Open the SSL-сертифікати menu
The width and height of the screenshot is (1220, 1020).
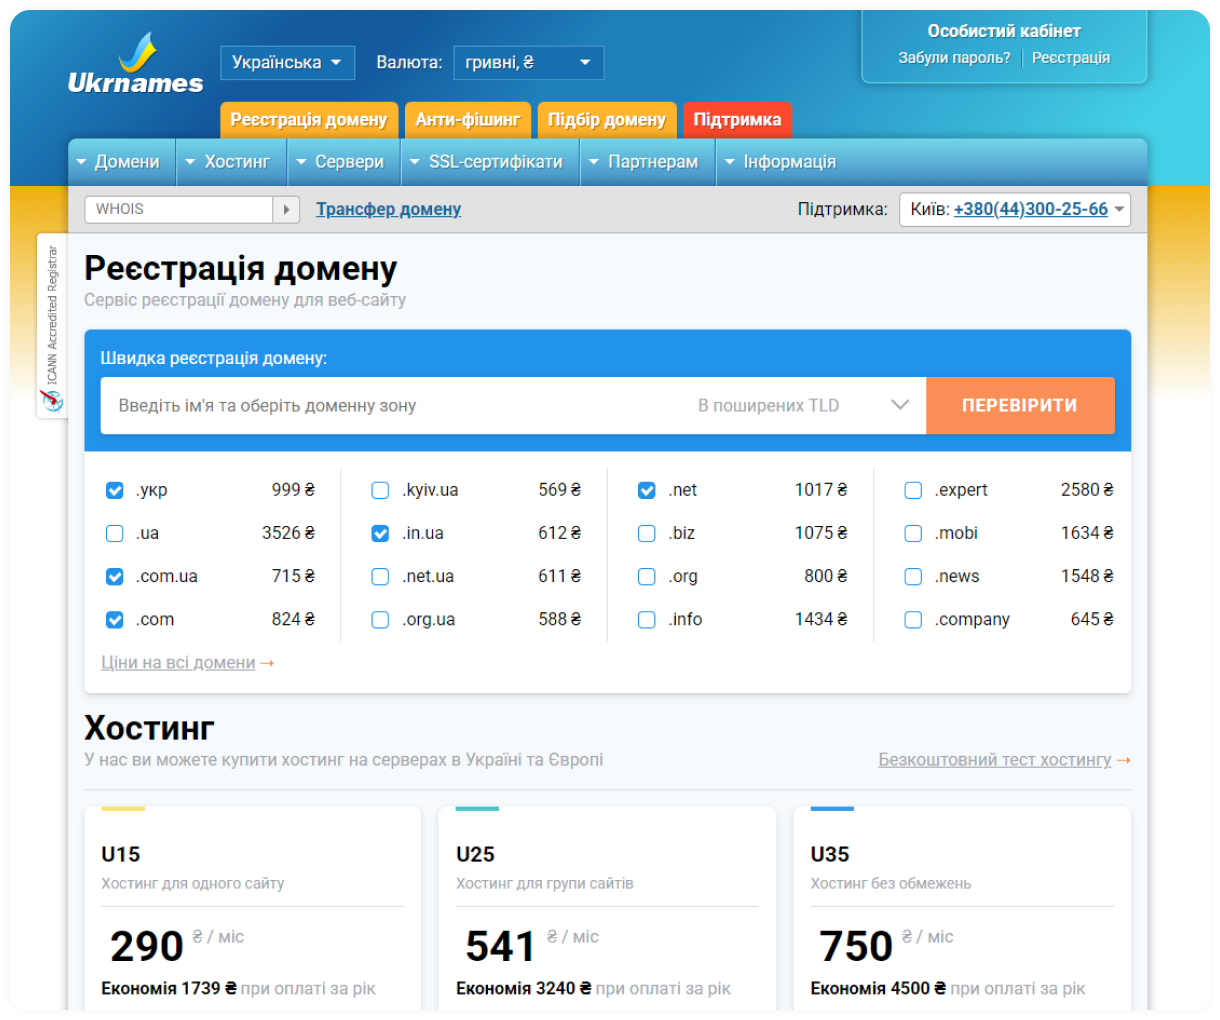pos(488,162)
